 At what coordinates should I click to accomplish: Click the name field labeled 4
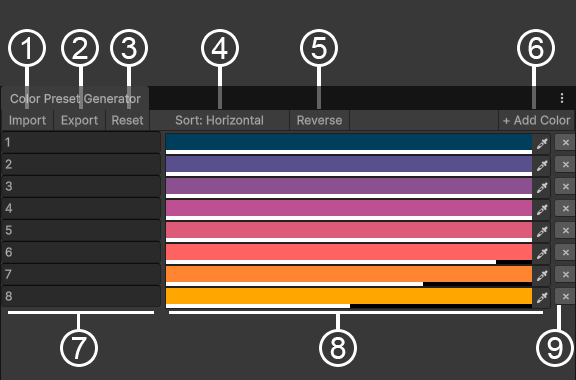point(81,209)
